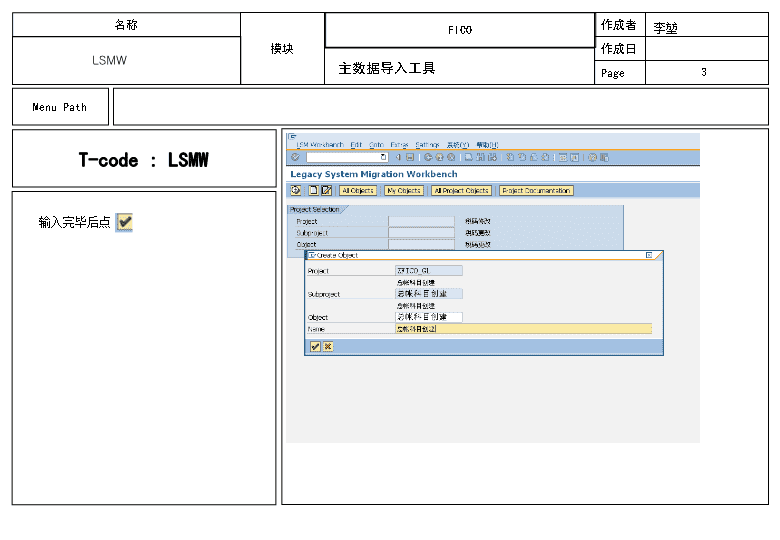Click the Help question mark icon
Image resolution: width=780 pixels, height=540 pixels.
(x=592, y=157)
